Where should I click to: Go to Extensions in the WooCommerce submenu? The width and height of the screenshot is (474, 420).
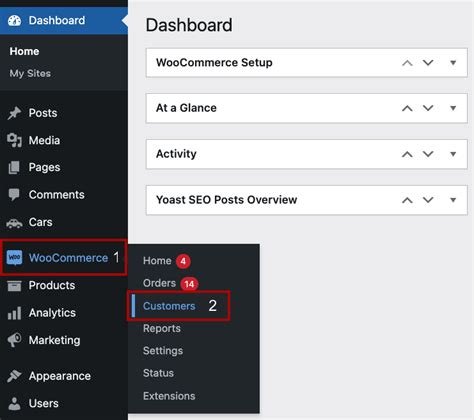pyautogui.click(x=169, y=396)
